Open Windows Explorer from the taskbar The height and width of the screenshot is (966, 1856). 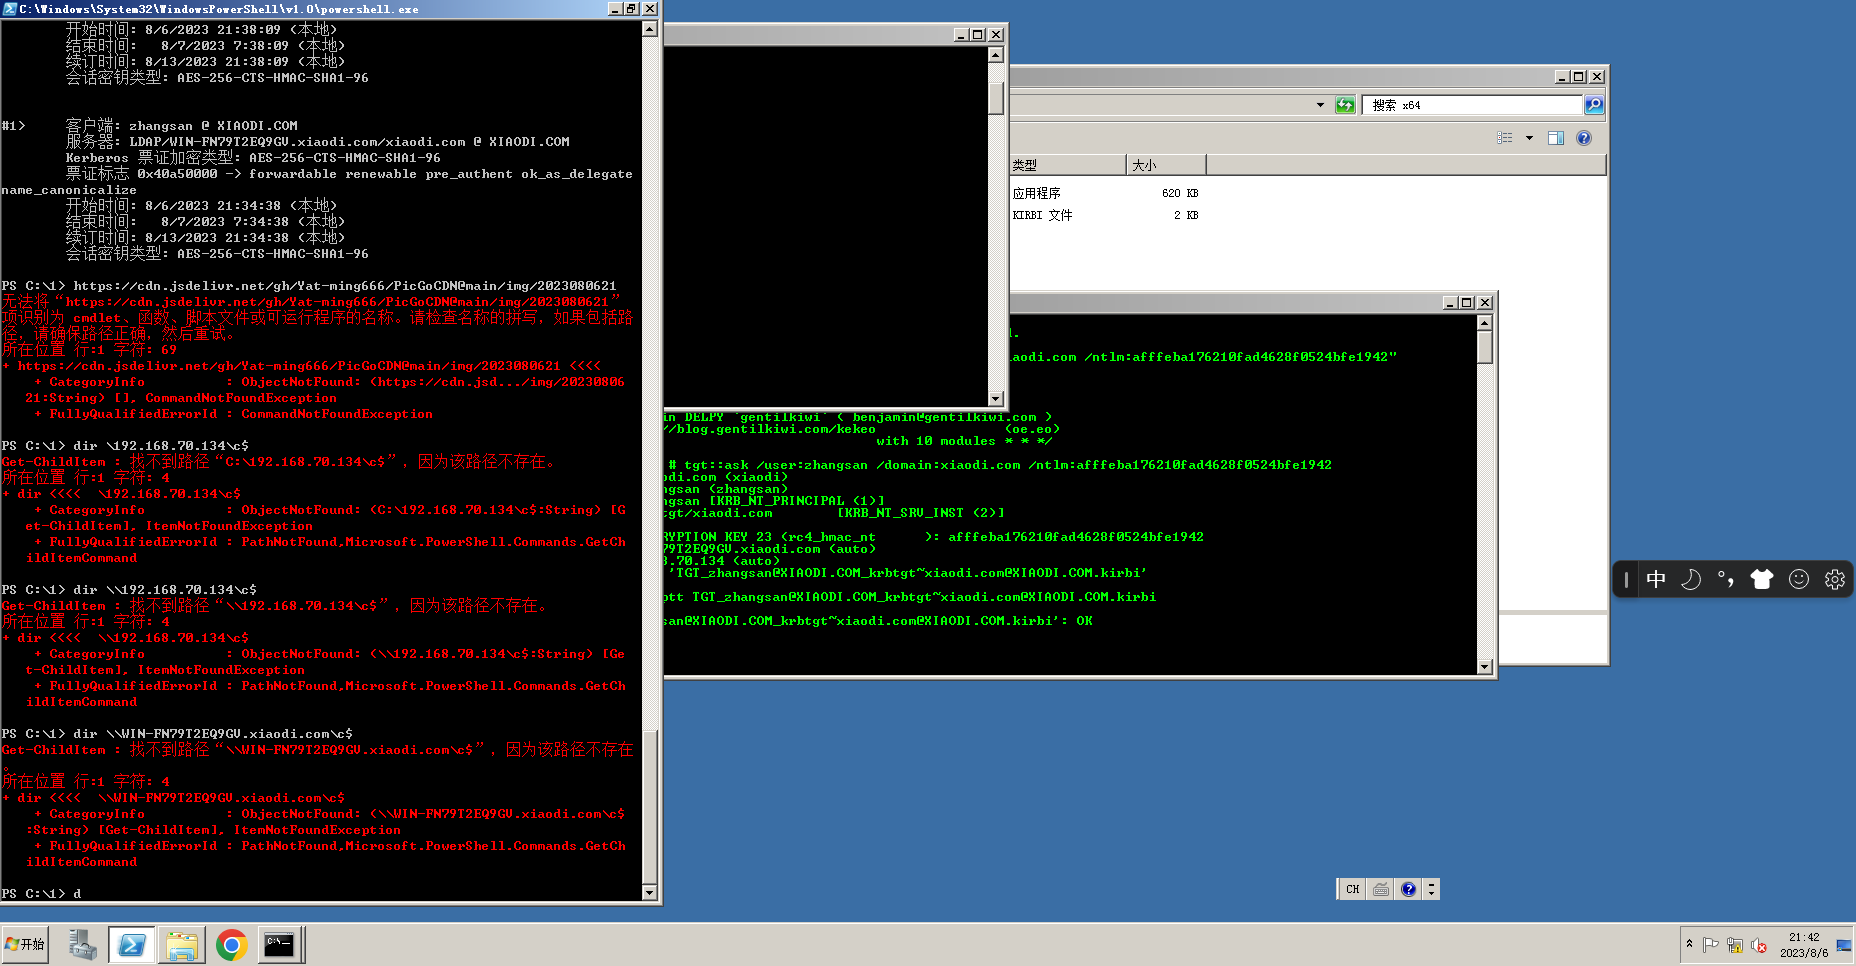pos(181,944)
